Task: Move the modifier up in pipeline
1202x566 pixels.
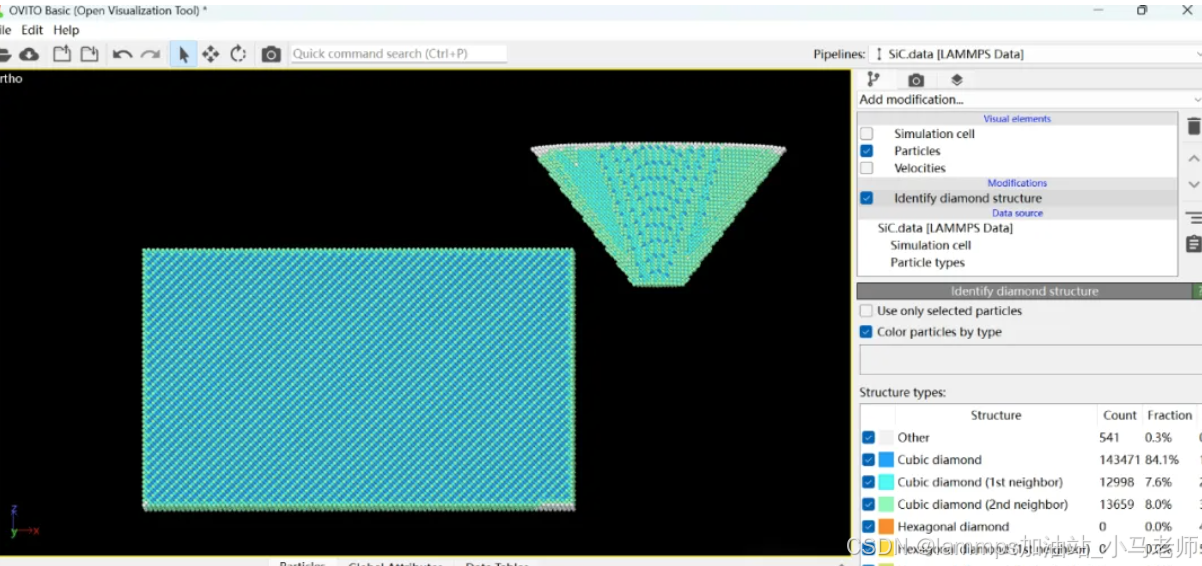Action: (1193, 159)
